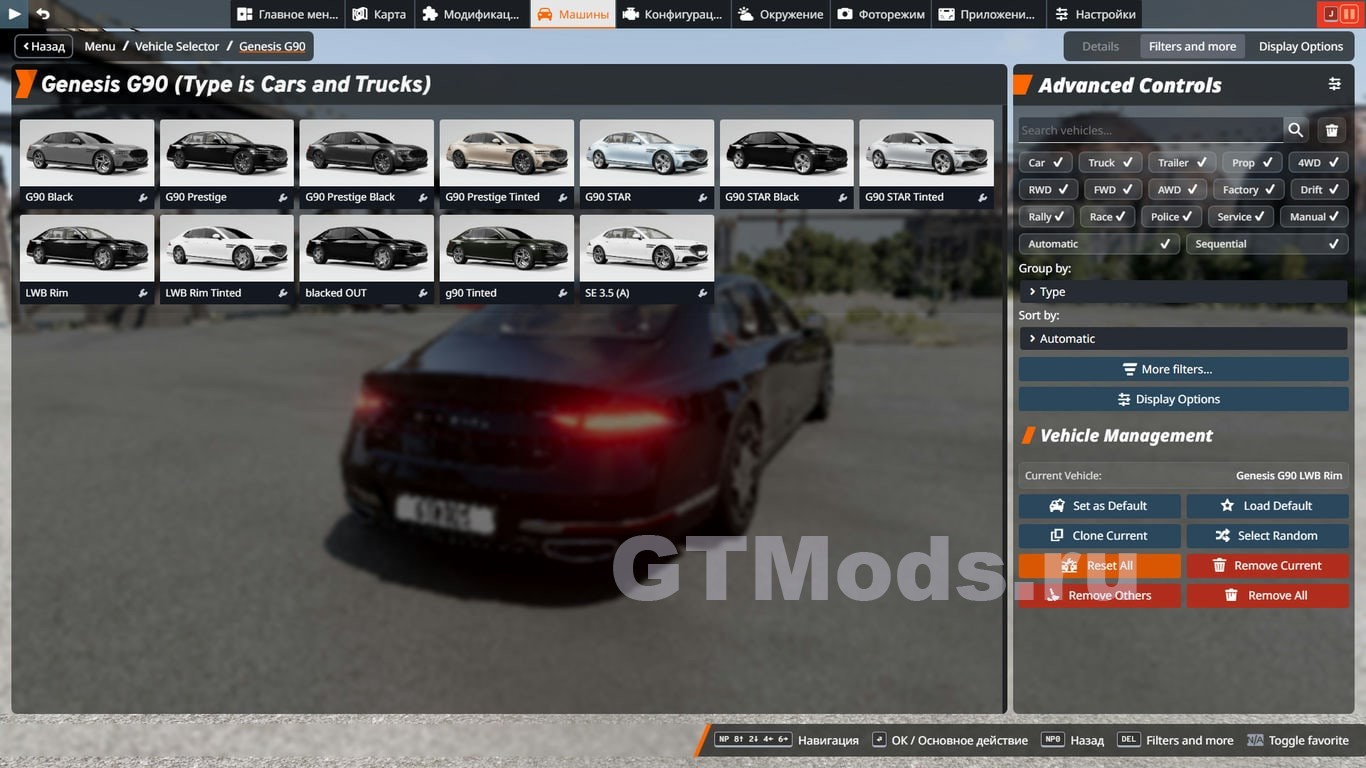Open the Фоторежим tab
Viewport: 1366px width, 768px height.
click(x=880, y=14)
